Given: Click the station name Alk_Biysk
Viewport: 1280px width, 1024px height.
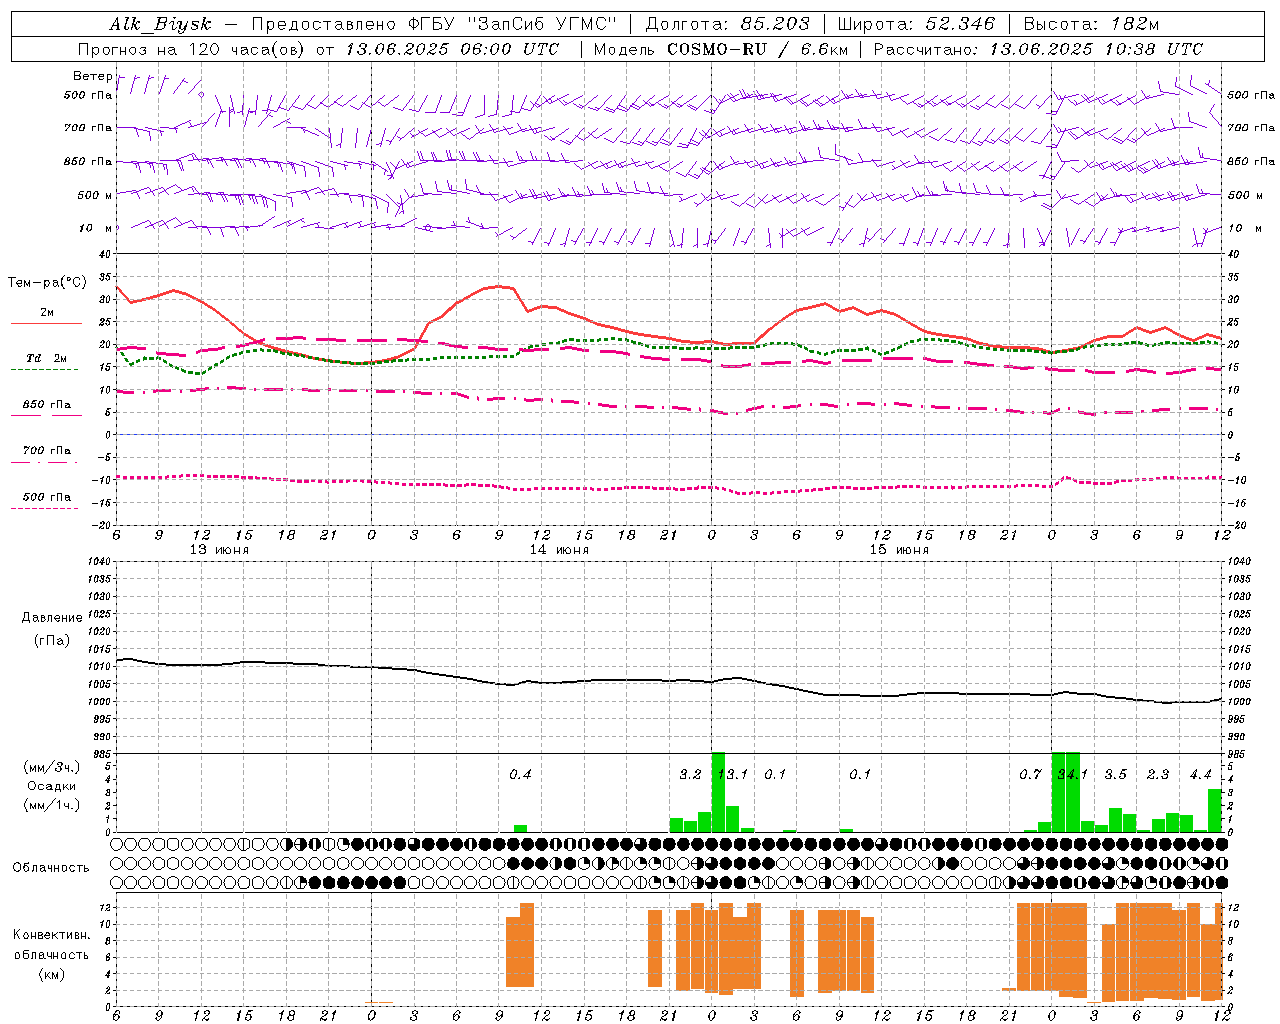Looking at the screenshot, I should pyautogui.click(x=160, y=24).
